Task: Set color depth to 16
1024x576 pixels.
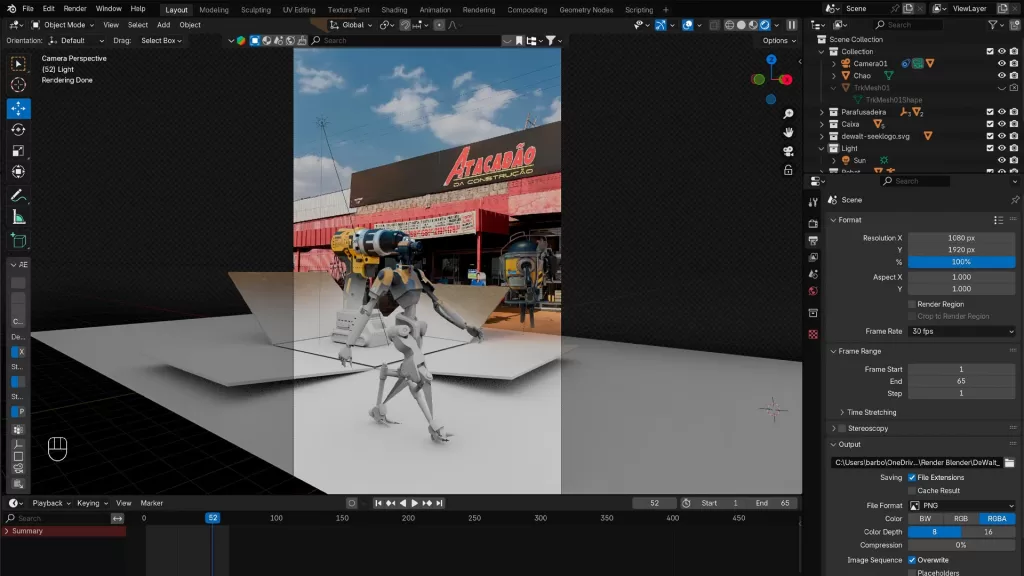Action: pos(988,532)
